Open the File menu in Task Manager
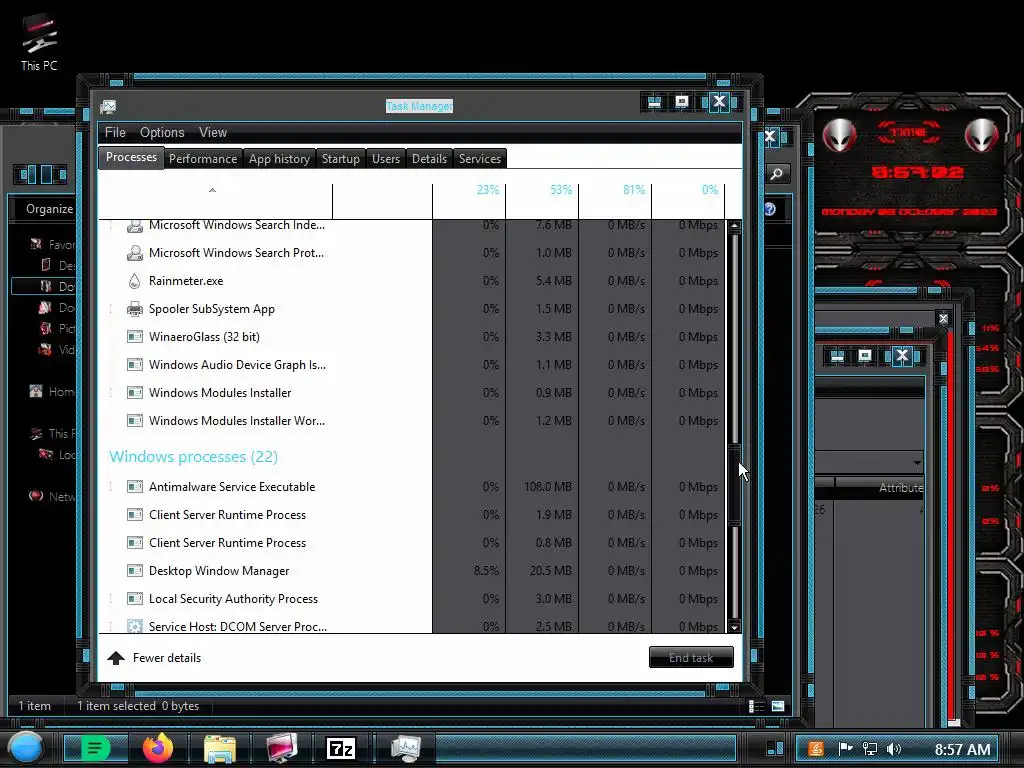This screenshot has height=768, width=1024. 115,133
